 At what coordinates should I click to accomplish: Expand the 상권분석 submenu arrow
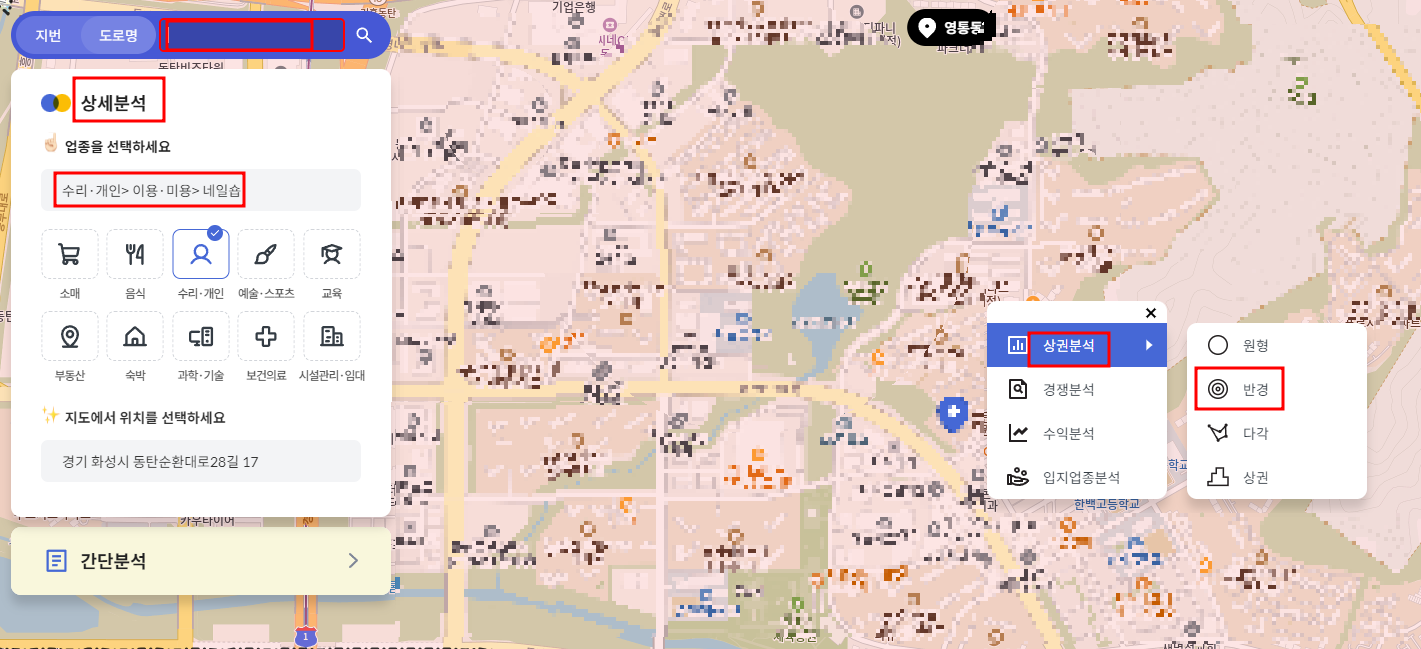coord(1150,345)
